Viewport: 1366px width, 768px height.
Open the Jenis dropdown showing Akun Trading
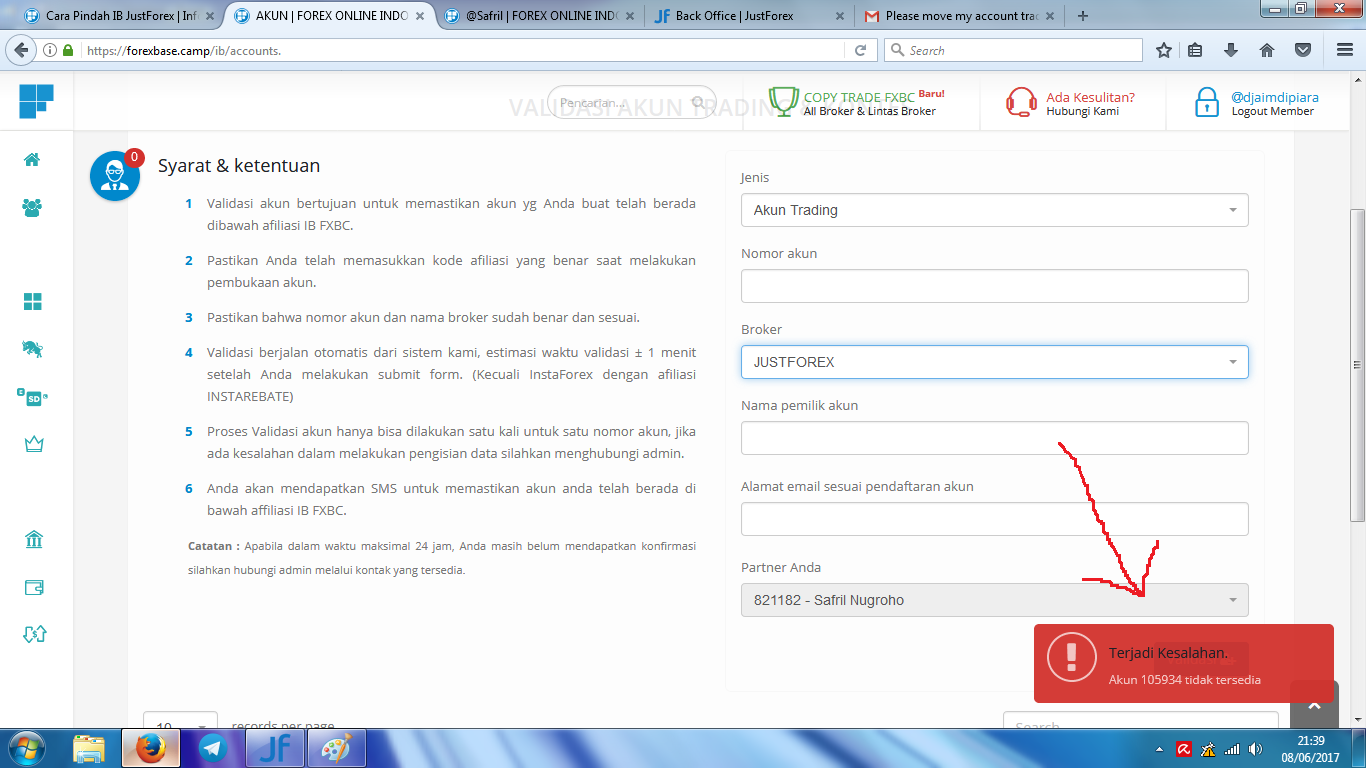coord(994,210)
